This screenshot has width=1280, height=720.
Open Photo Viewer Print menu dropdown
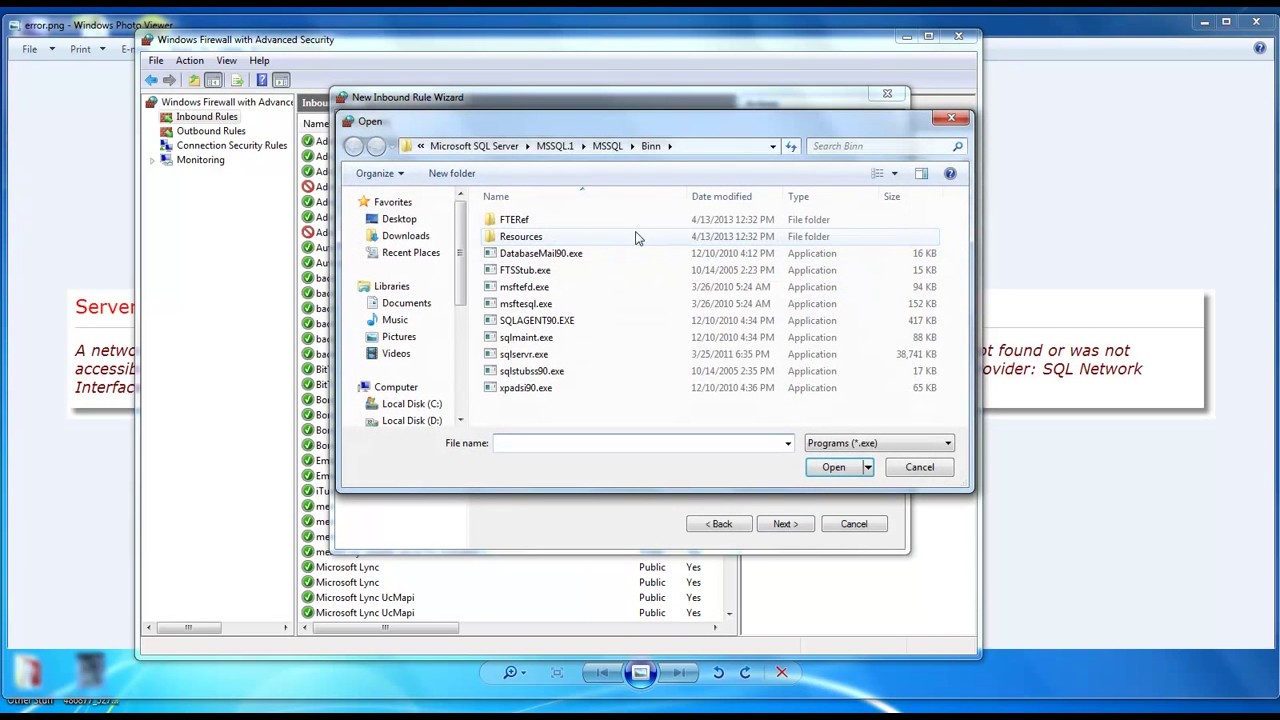coord(87,49)
